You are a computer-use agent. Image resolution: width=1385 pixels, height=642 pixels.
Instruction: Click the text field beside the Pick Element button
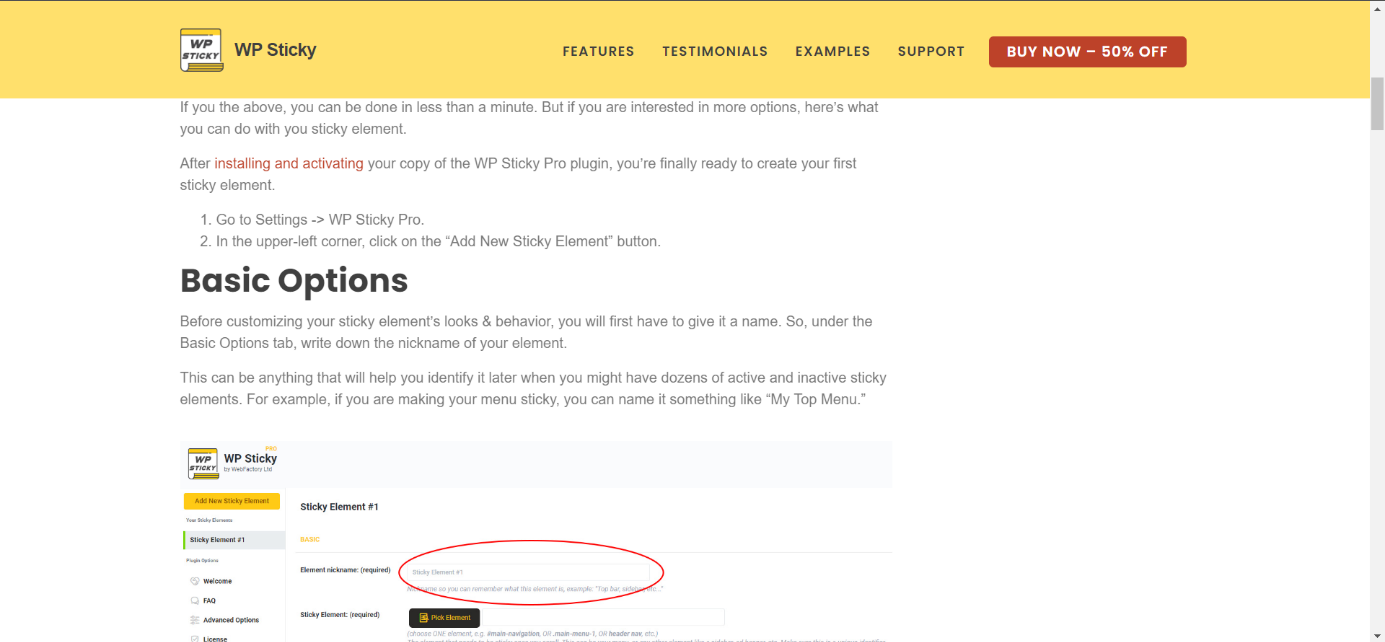[x=602, y=618]
